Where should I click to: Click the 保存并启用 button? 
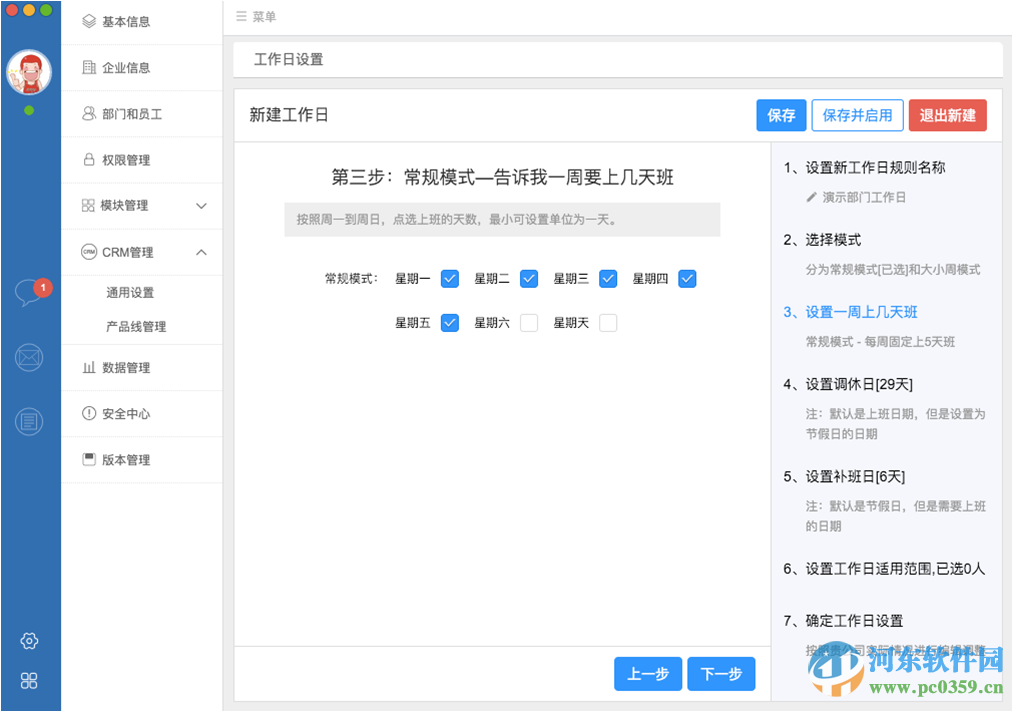pyautogui.click(x=857, y=115)
